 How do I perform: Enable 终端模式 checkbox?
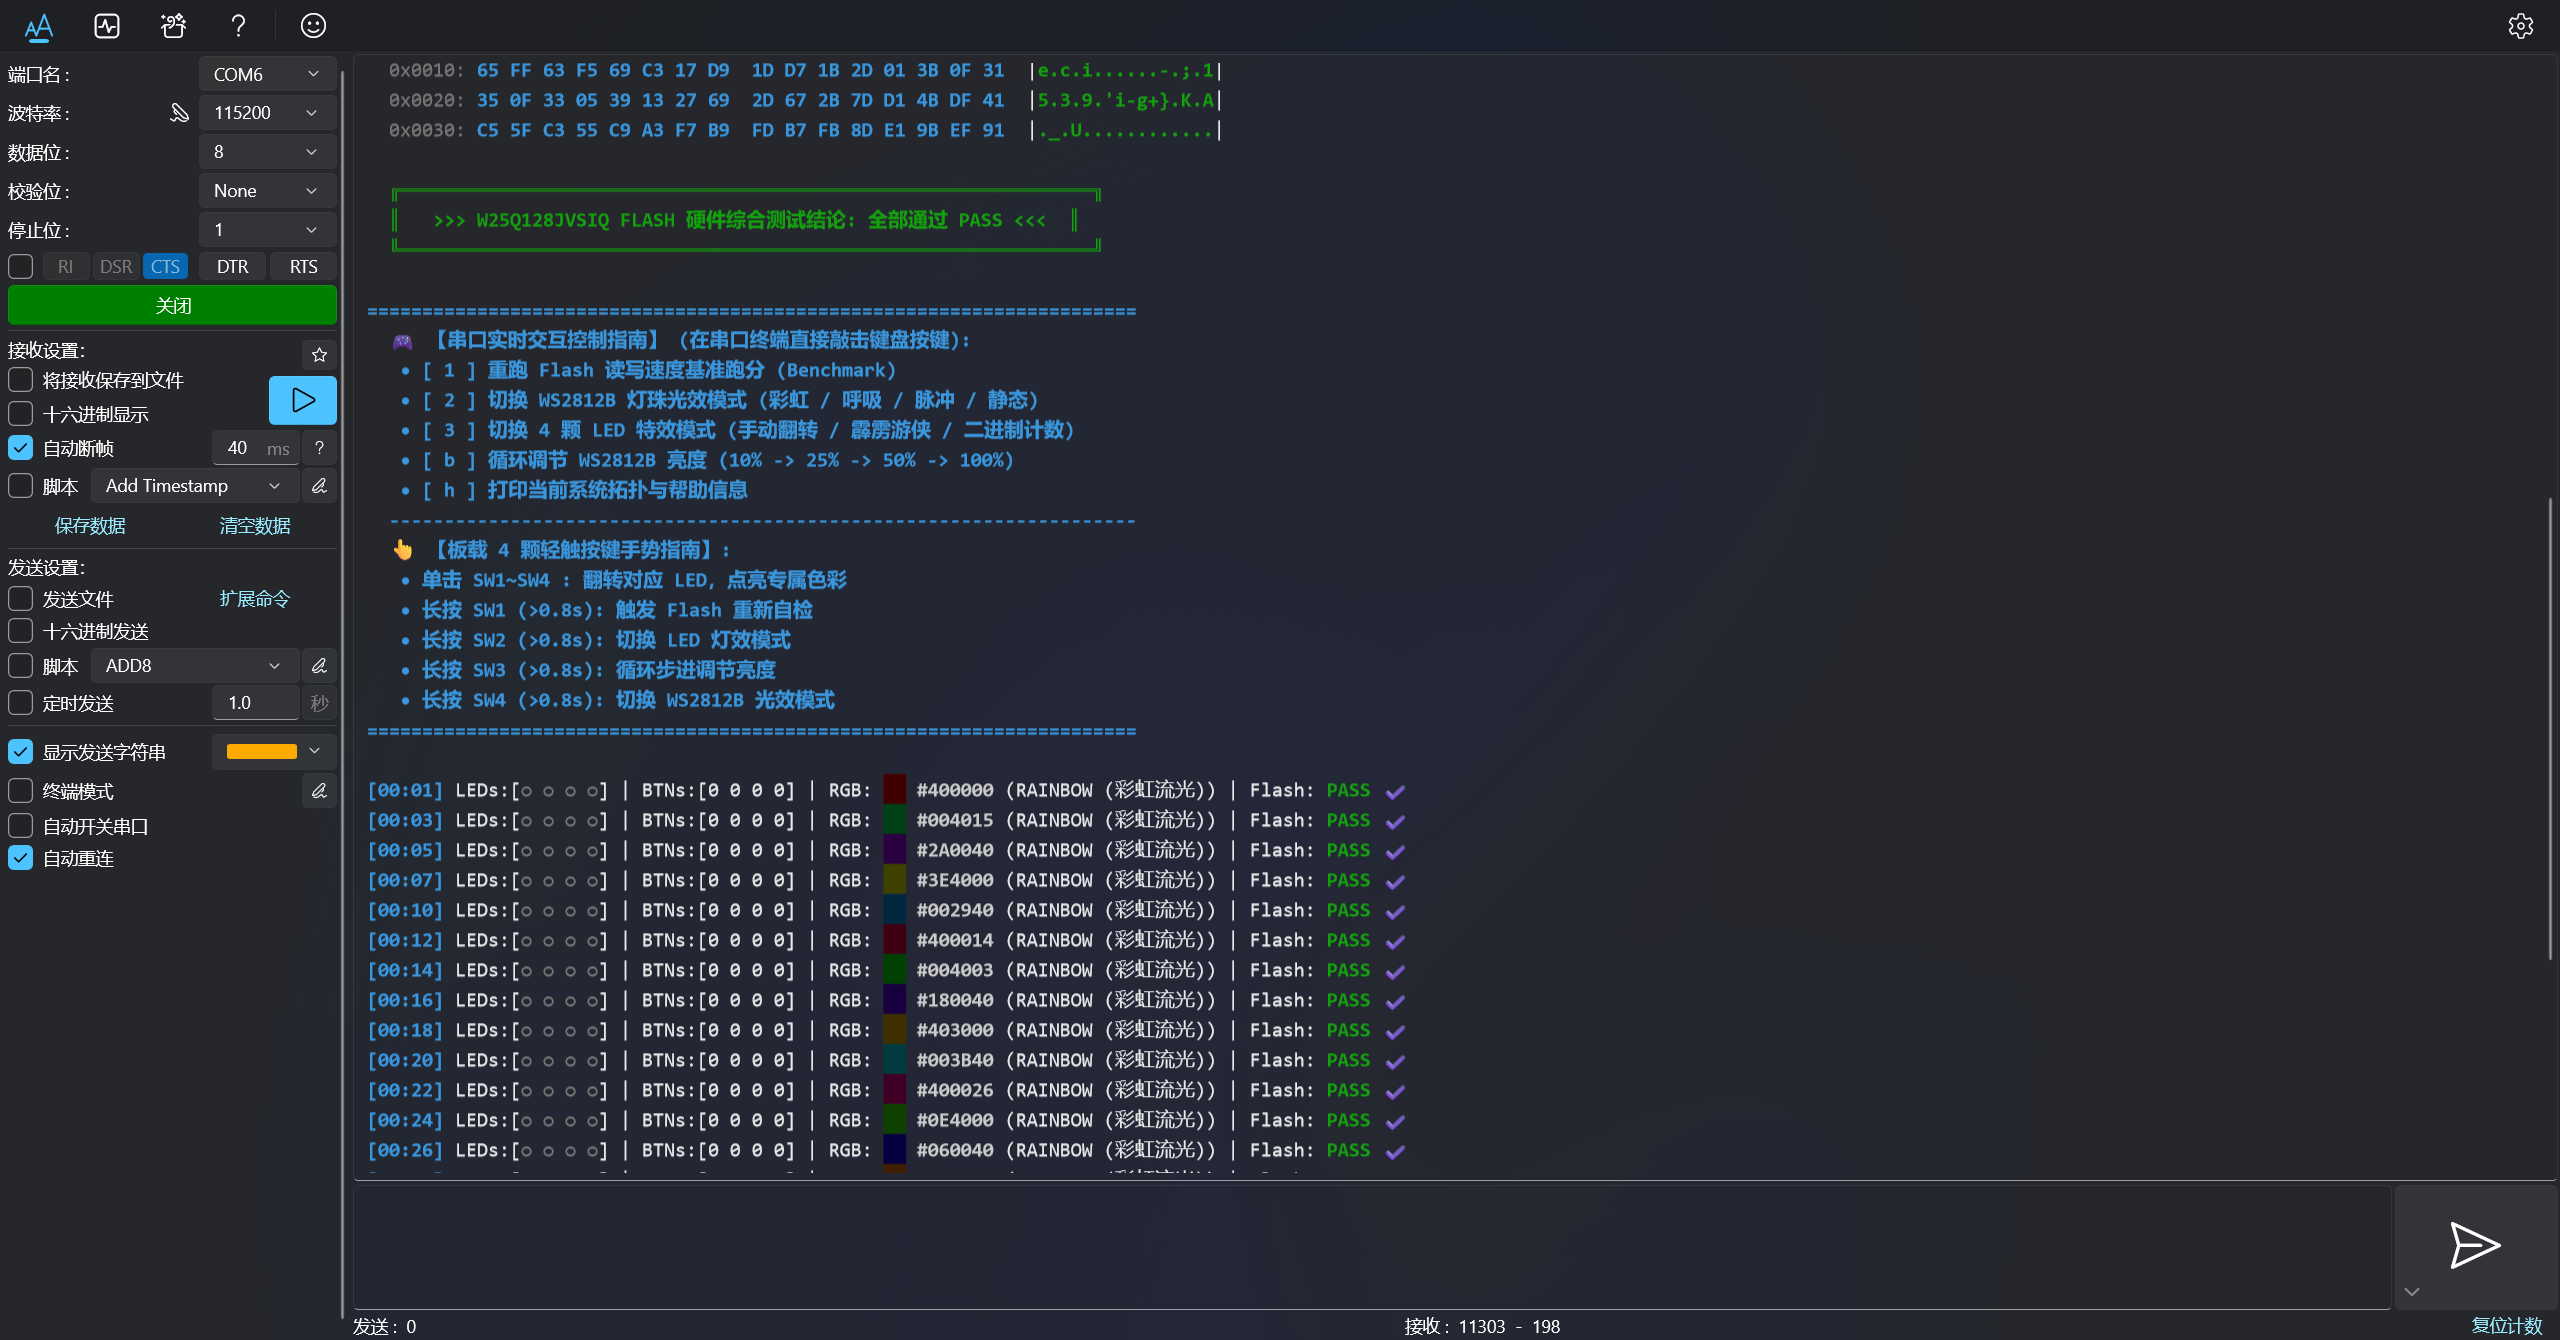pos(21,791)
